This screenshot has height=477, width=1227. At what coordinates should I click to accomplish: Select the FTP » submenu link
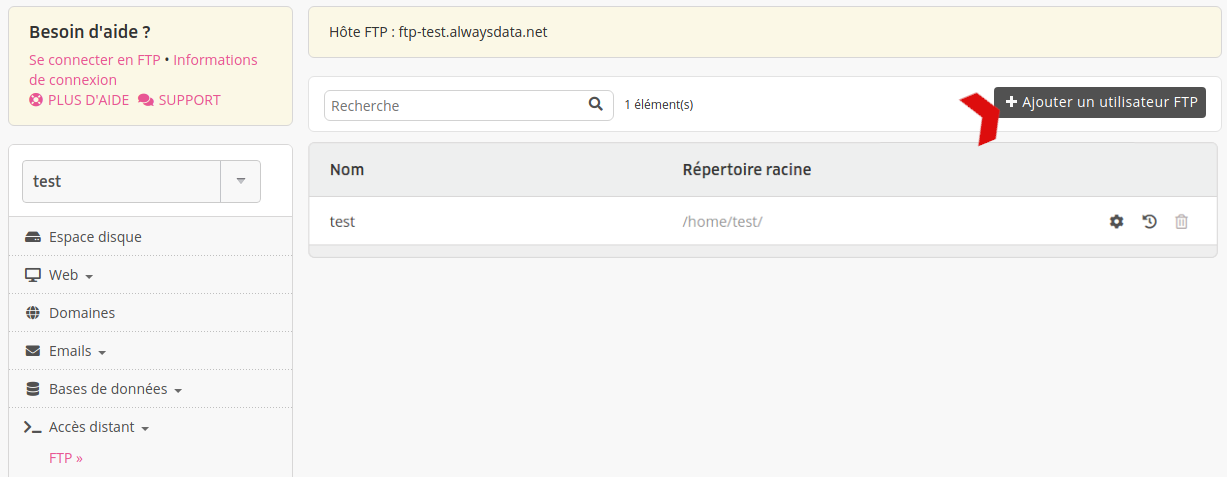click(x=66, y=458)
